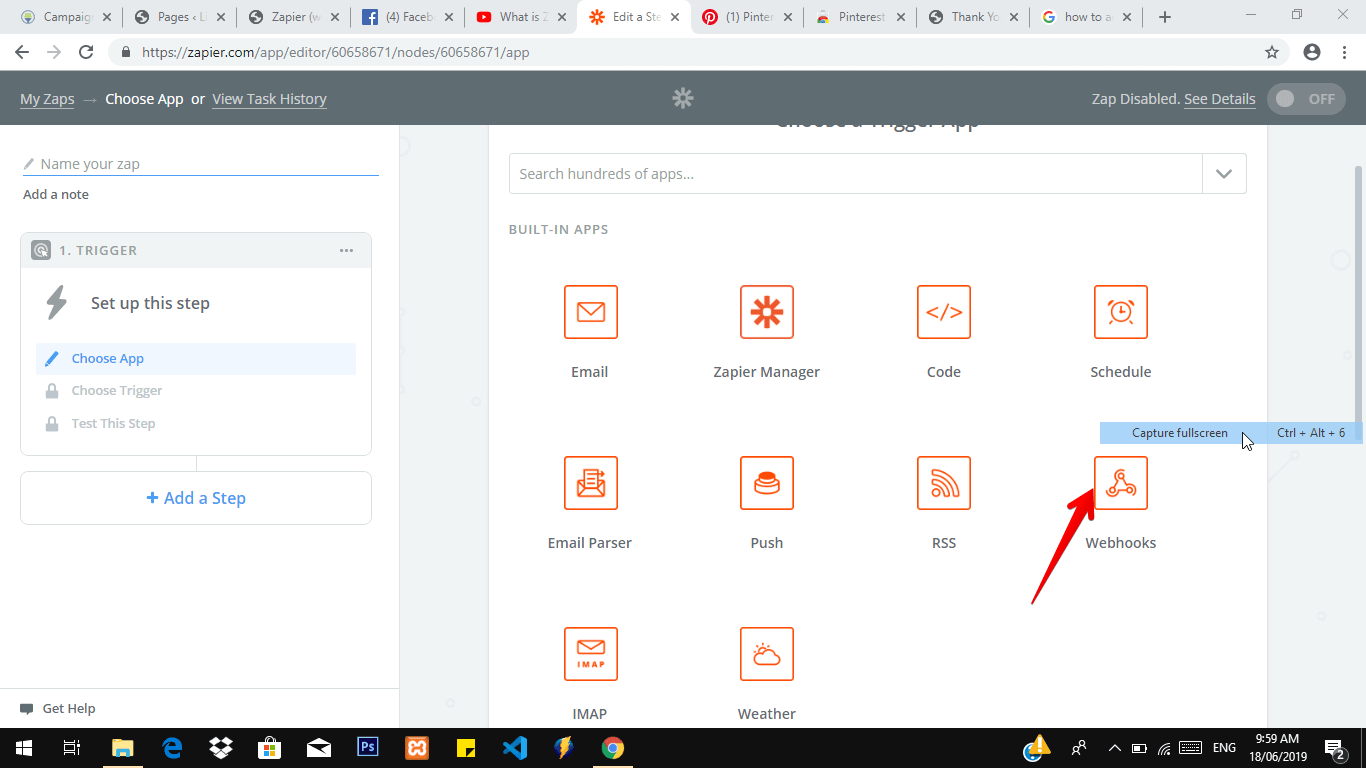Open Visual Studio Code from the taskbar
Screen dimensions: 1366x768
[515, 748]
